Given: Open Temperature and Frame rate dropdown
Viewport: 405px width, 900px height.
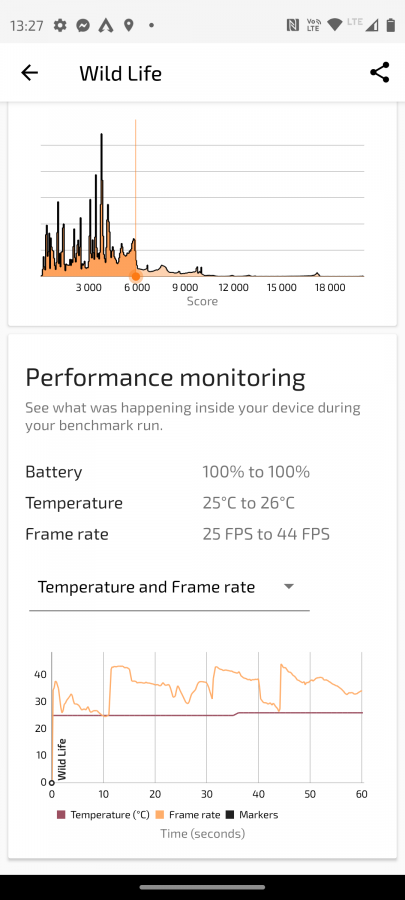Looking at the screenshot, I should [169, 587].
